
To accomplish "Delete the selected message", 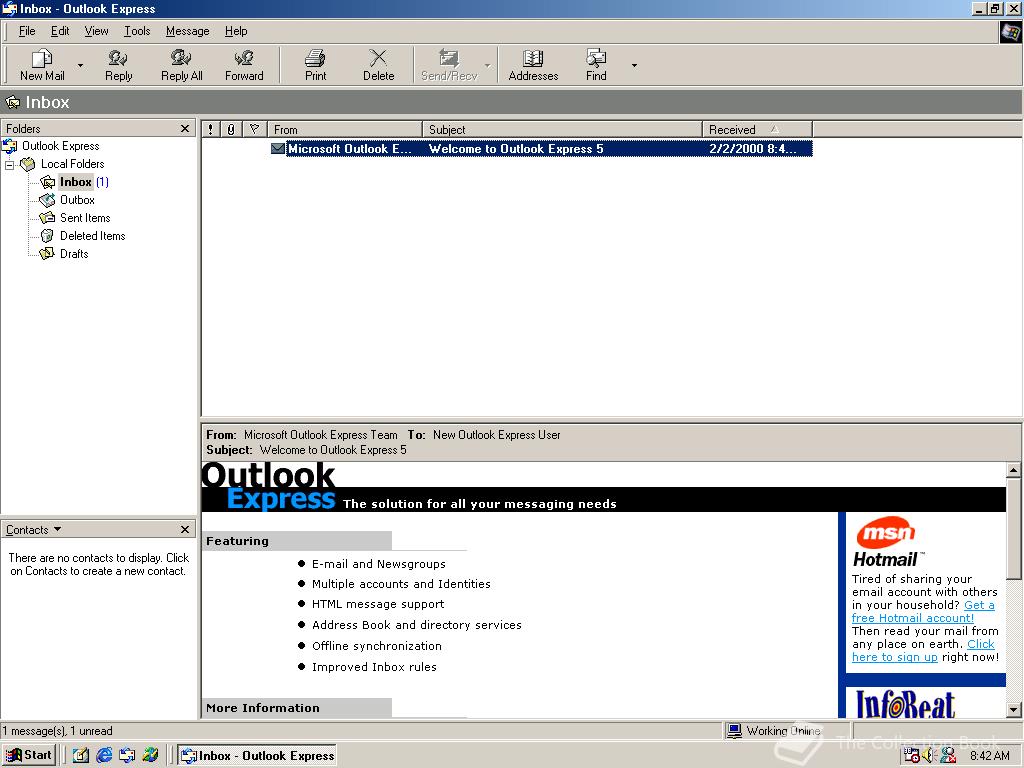I will [x=378, y=65].
